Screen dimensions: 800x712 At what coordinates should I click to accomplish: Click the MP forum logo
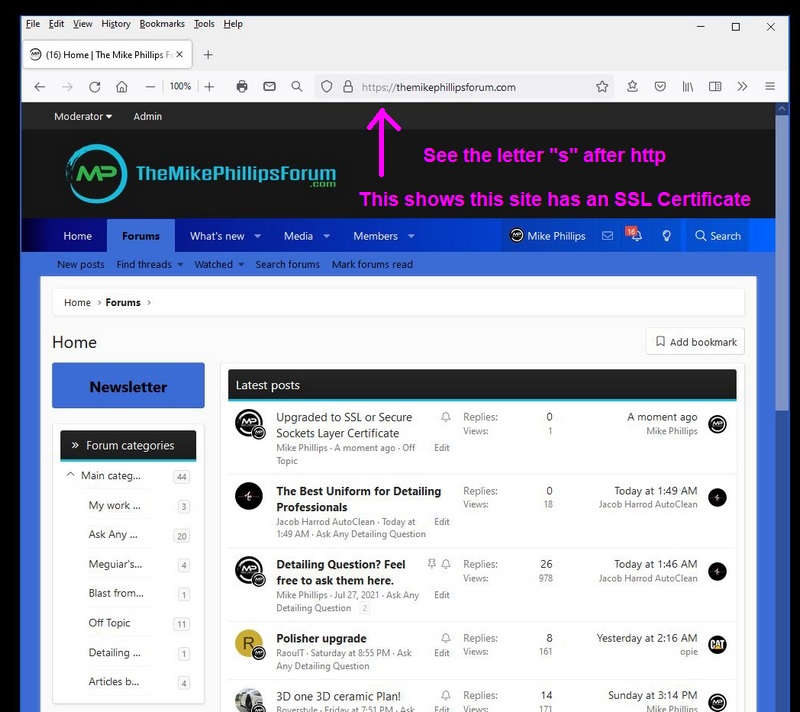pos(201,173)
